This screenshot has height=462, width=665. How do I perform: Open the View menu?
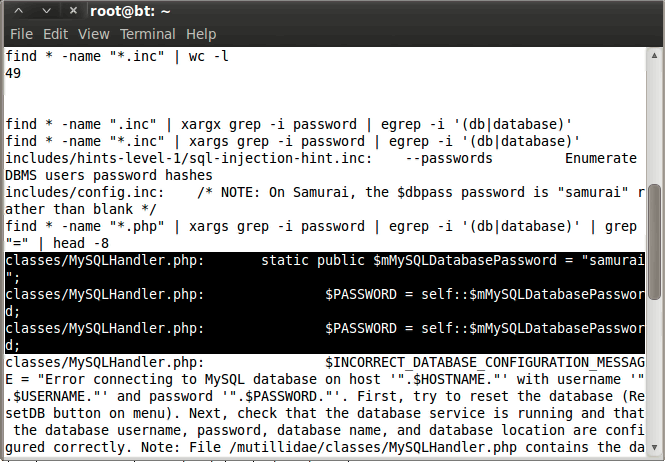pos(94,34)
